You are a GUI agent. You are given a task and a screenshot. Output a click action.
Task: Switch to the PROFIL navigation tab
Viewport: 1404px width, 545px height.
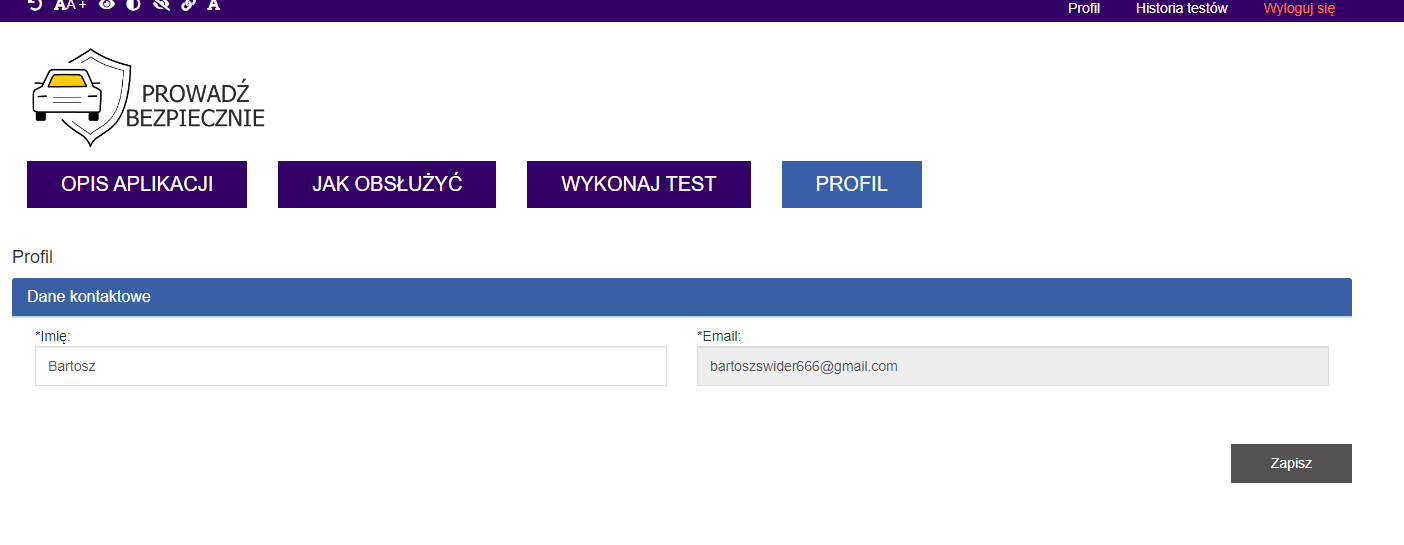pos(852,184)
